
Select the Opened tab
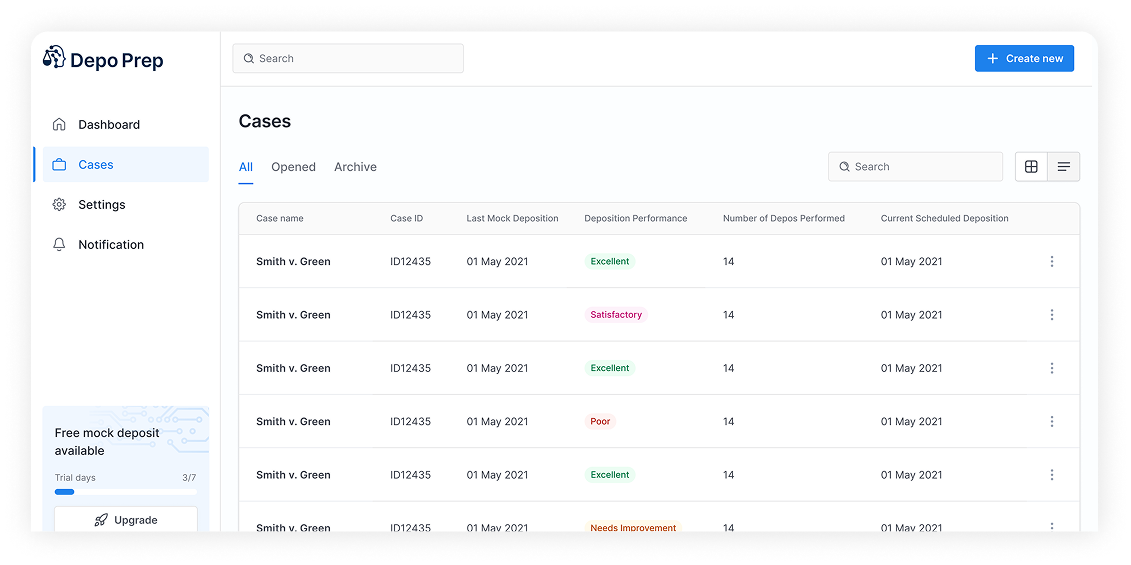point(293,167)
